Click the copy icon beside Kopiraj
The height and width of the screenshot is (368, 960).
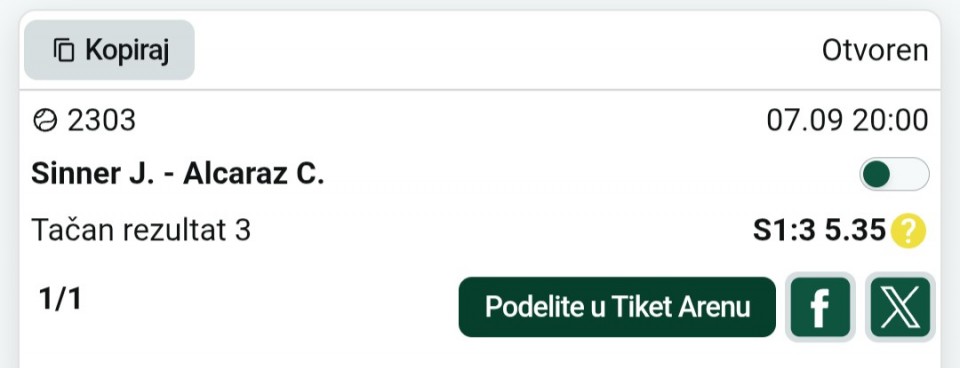pyautogui.click(x=64, y=50)
